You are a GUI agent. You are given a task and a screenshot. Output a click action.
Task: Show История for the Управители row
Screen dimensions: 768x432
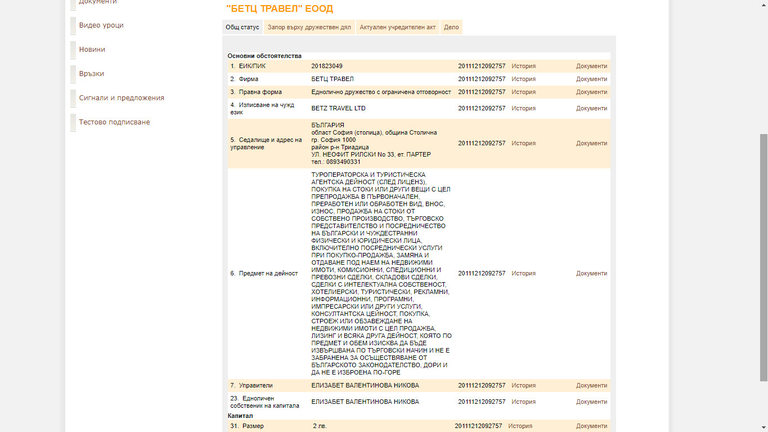523,385
